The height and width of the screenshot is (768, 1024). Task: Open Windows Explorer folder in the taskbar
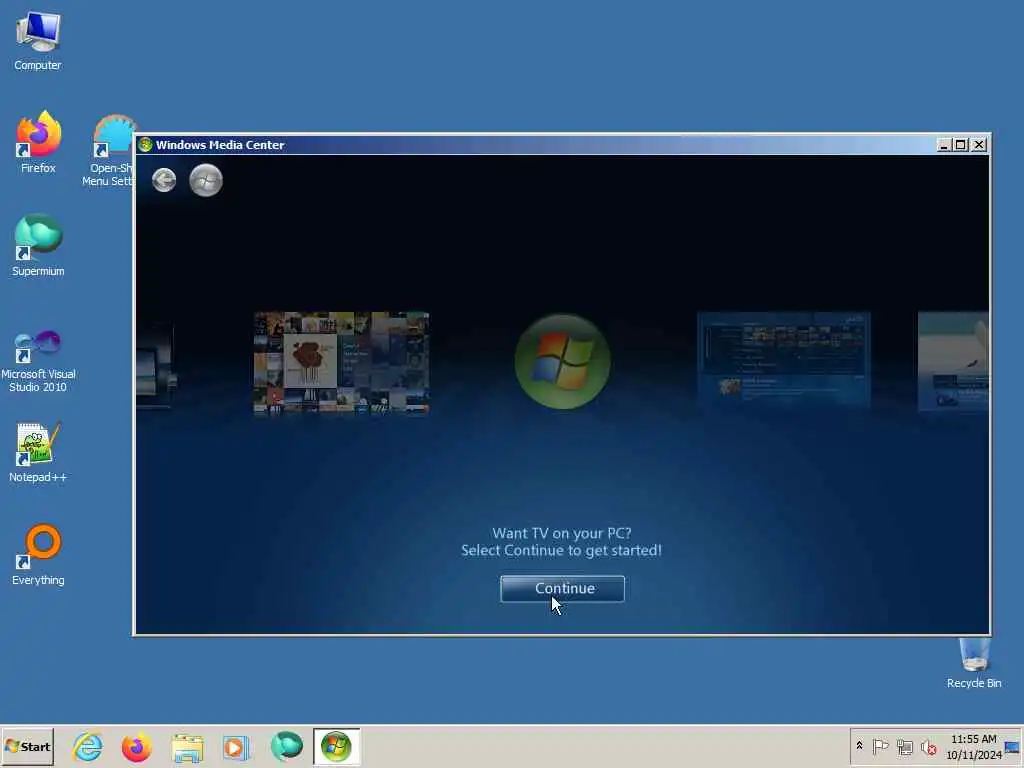[187, 748]
